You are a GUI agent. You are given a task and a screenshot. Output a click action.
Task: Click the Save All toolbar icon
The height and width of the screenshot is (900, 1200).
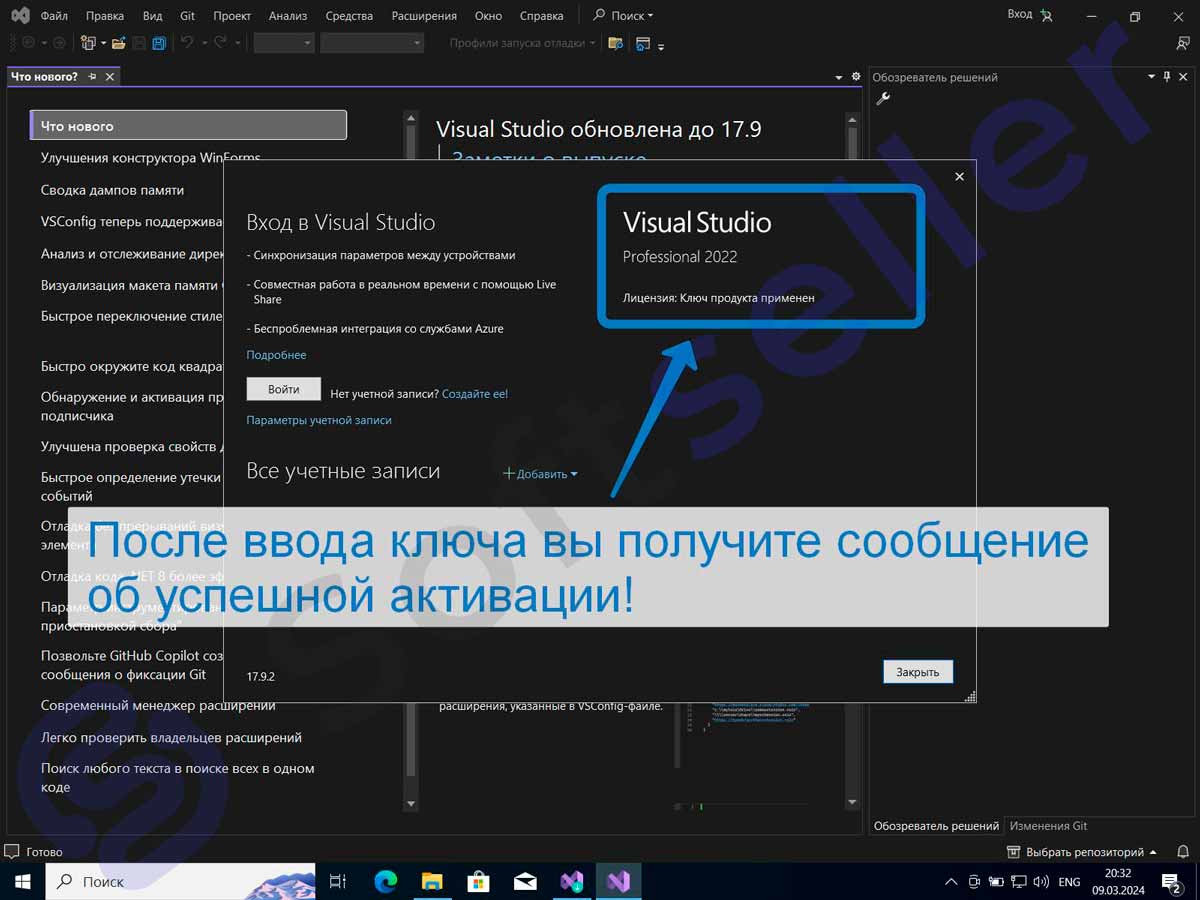(159, 43)
